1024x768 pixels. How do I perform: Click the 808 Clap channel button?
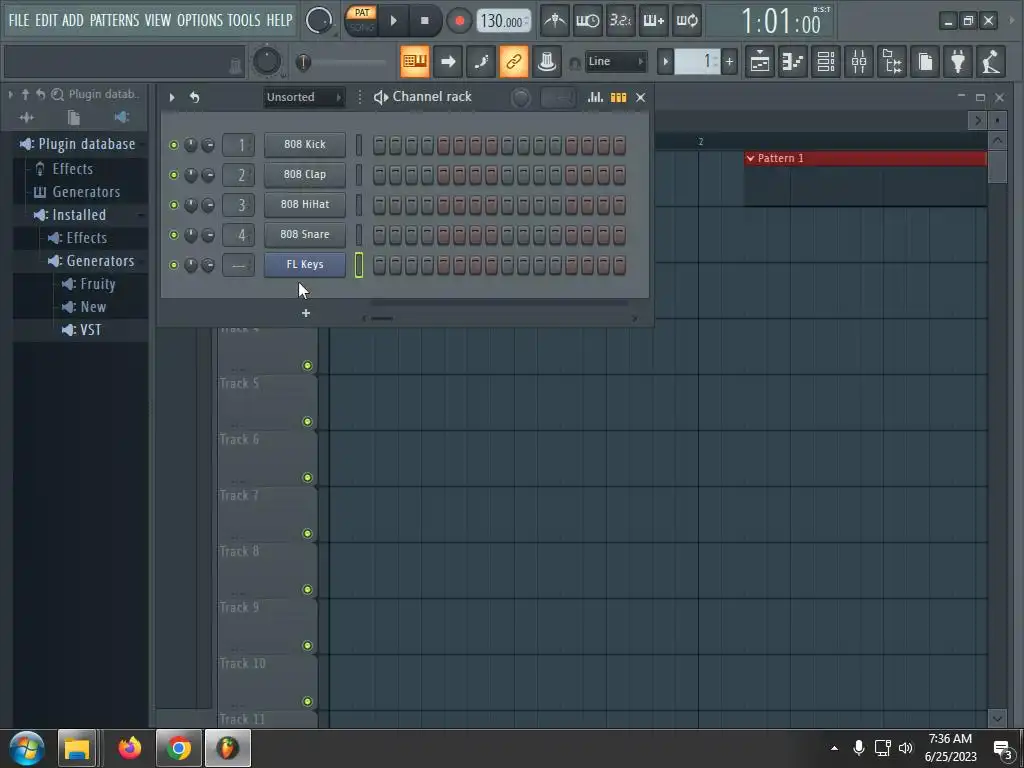(305, 174)
